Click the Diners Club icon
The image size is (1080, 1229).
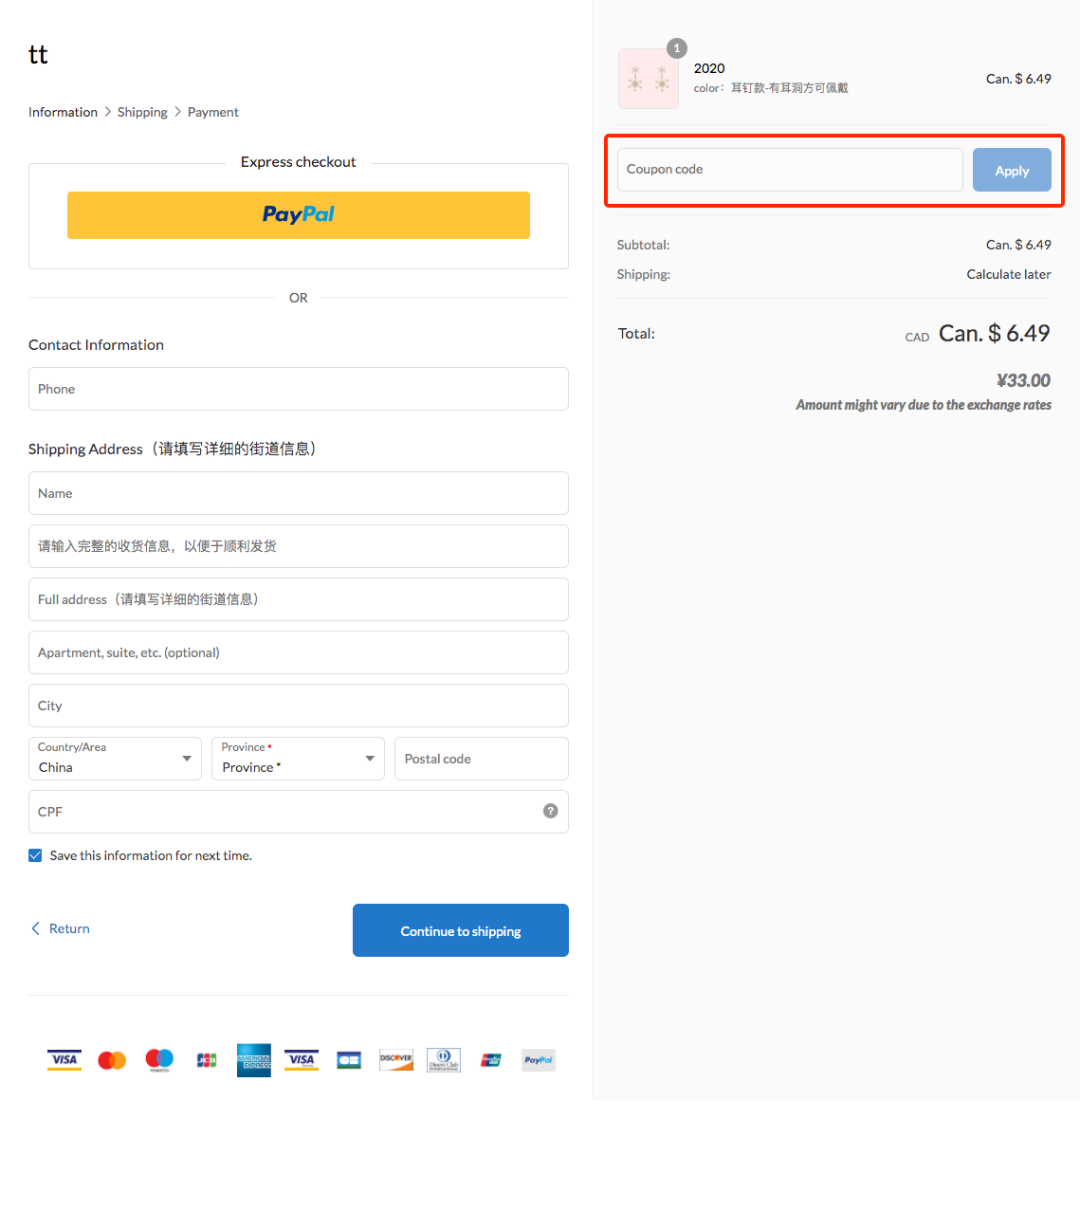pos(443,1060)
